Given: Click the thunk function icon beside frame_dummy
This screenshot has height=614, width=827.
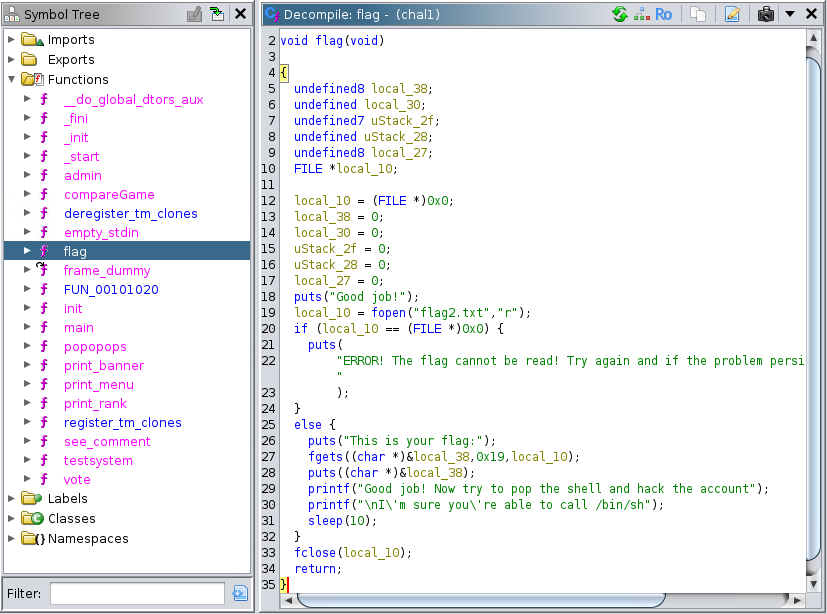Looking at the screenshot, I should click(x=43, y=269).
